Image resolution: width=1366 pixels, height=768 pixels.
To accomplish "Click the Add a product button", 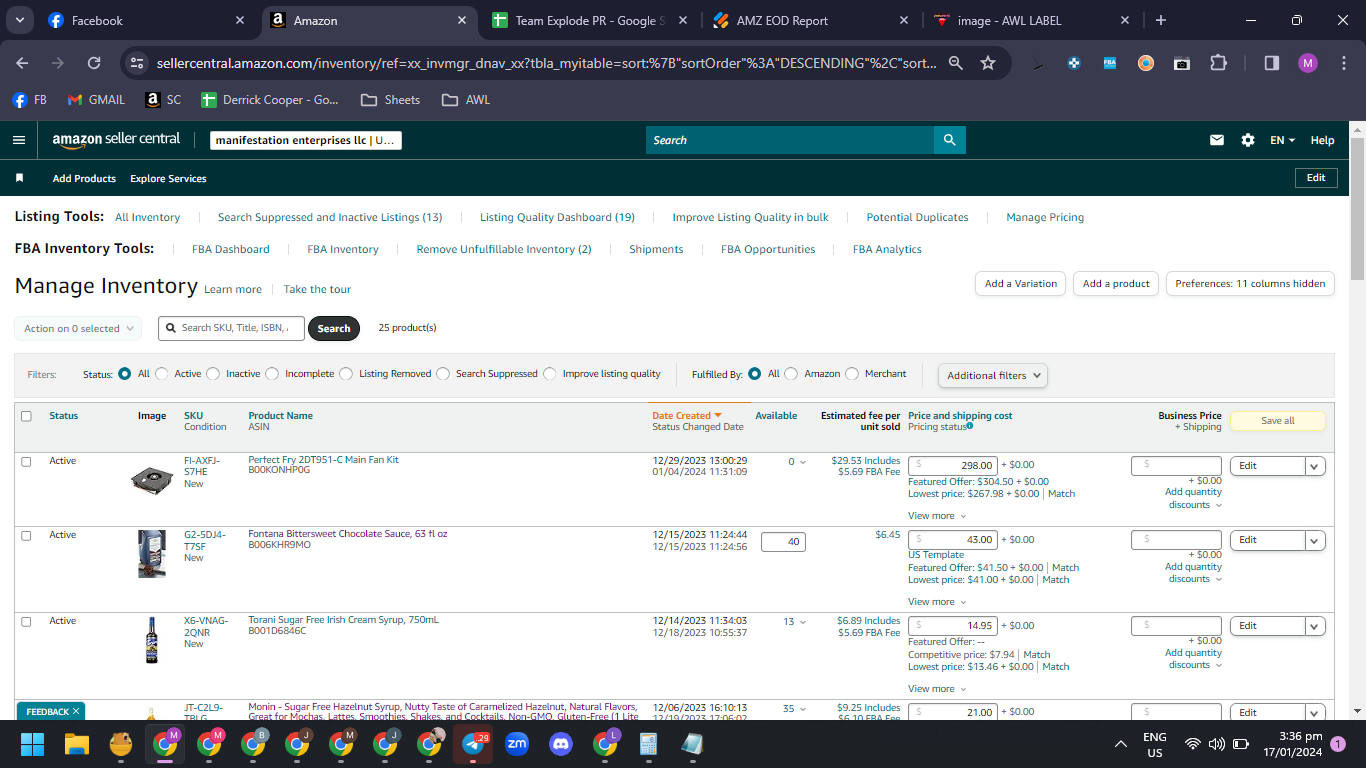I will tap(1116, 284).
